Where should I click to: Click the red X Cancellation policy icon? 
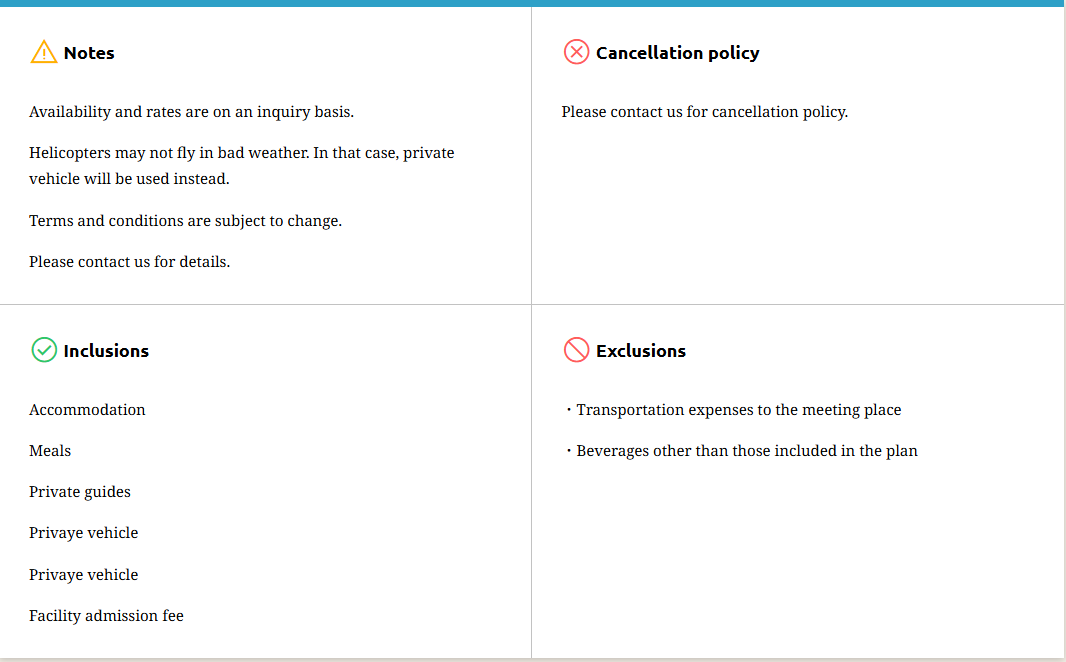tap(576, 52)
